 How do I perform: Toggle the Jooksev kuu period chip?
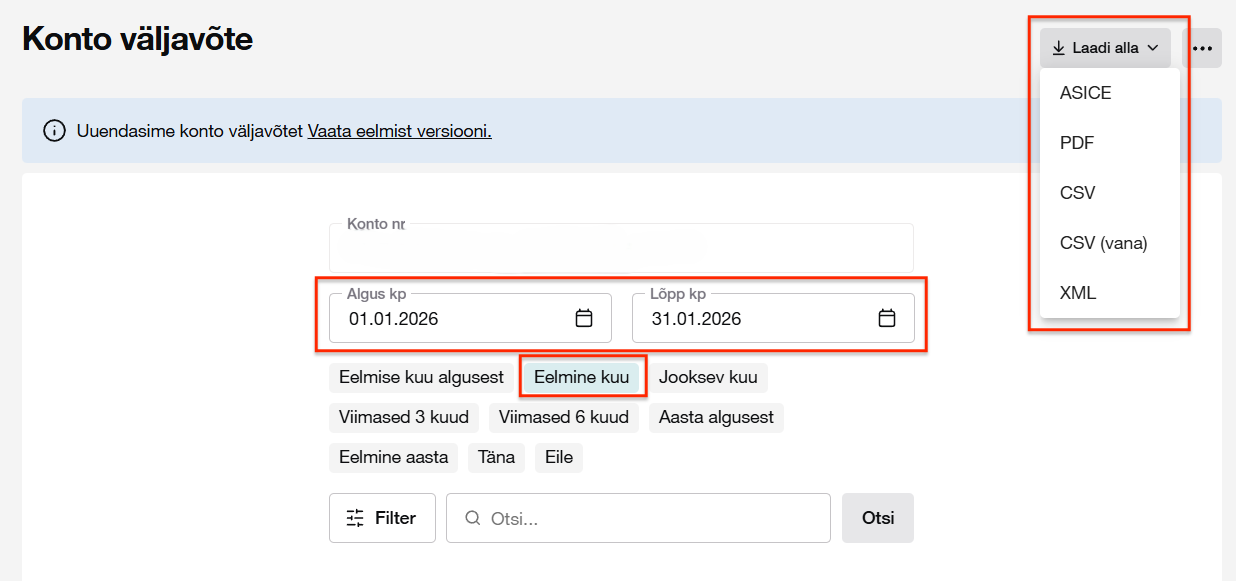coord(708,378)
